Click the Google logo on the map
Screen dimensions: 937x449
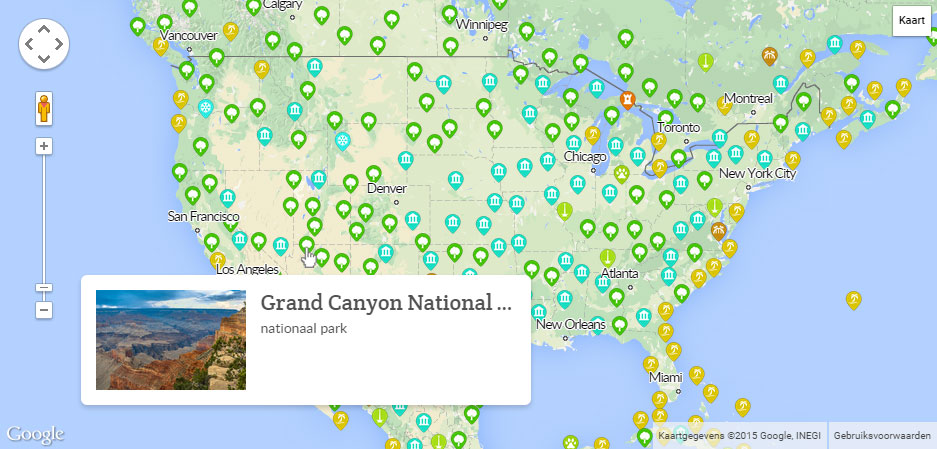click(35, 435)
